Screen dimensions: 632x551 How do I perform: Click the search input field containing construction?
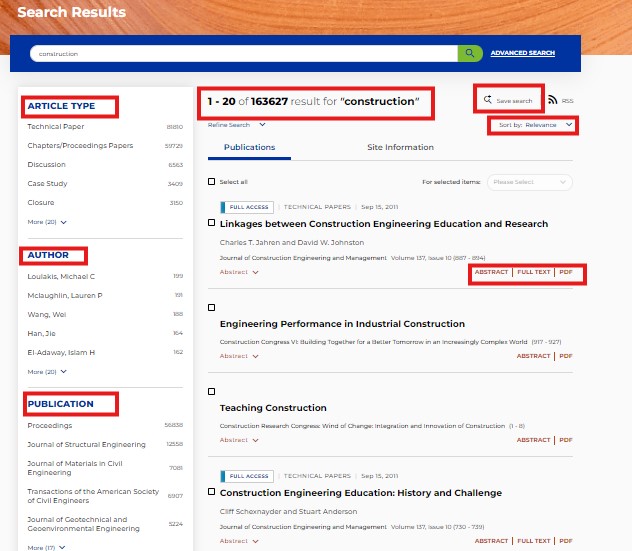coord(240,53)
